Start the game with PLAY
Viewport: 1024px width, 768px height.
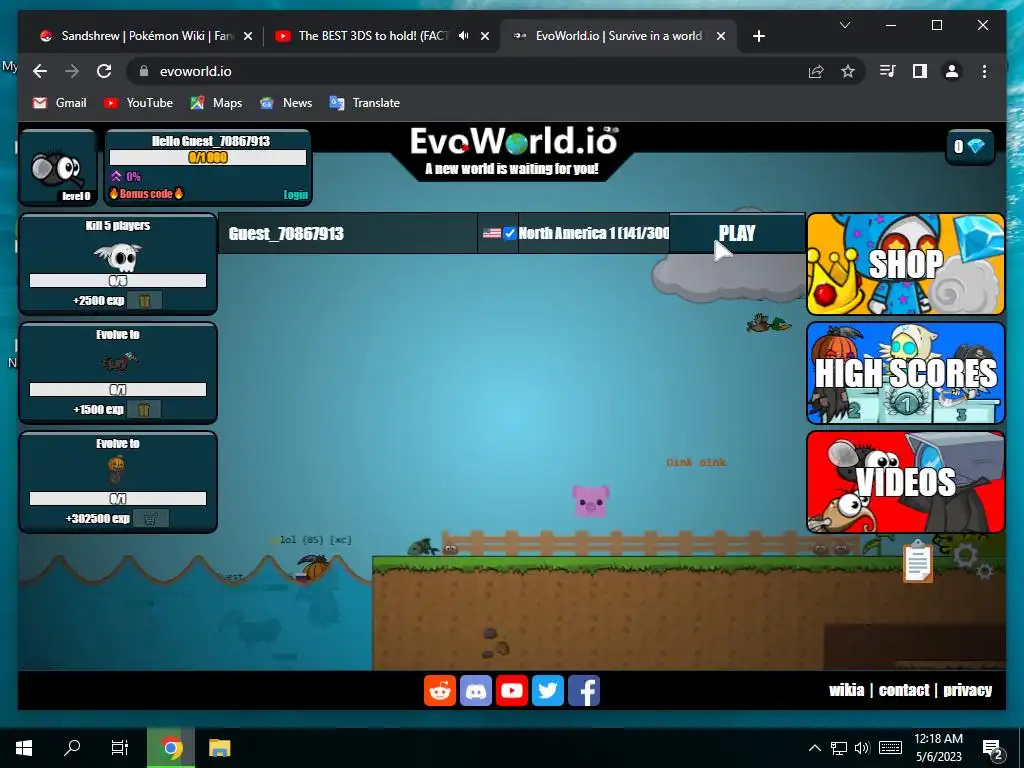737,233
